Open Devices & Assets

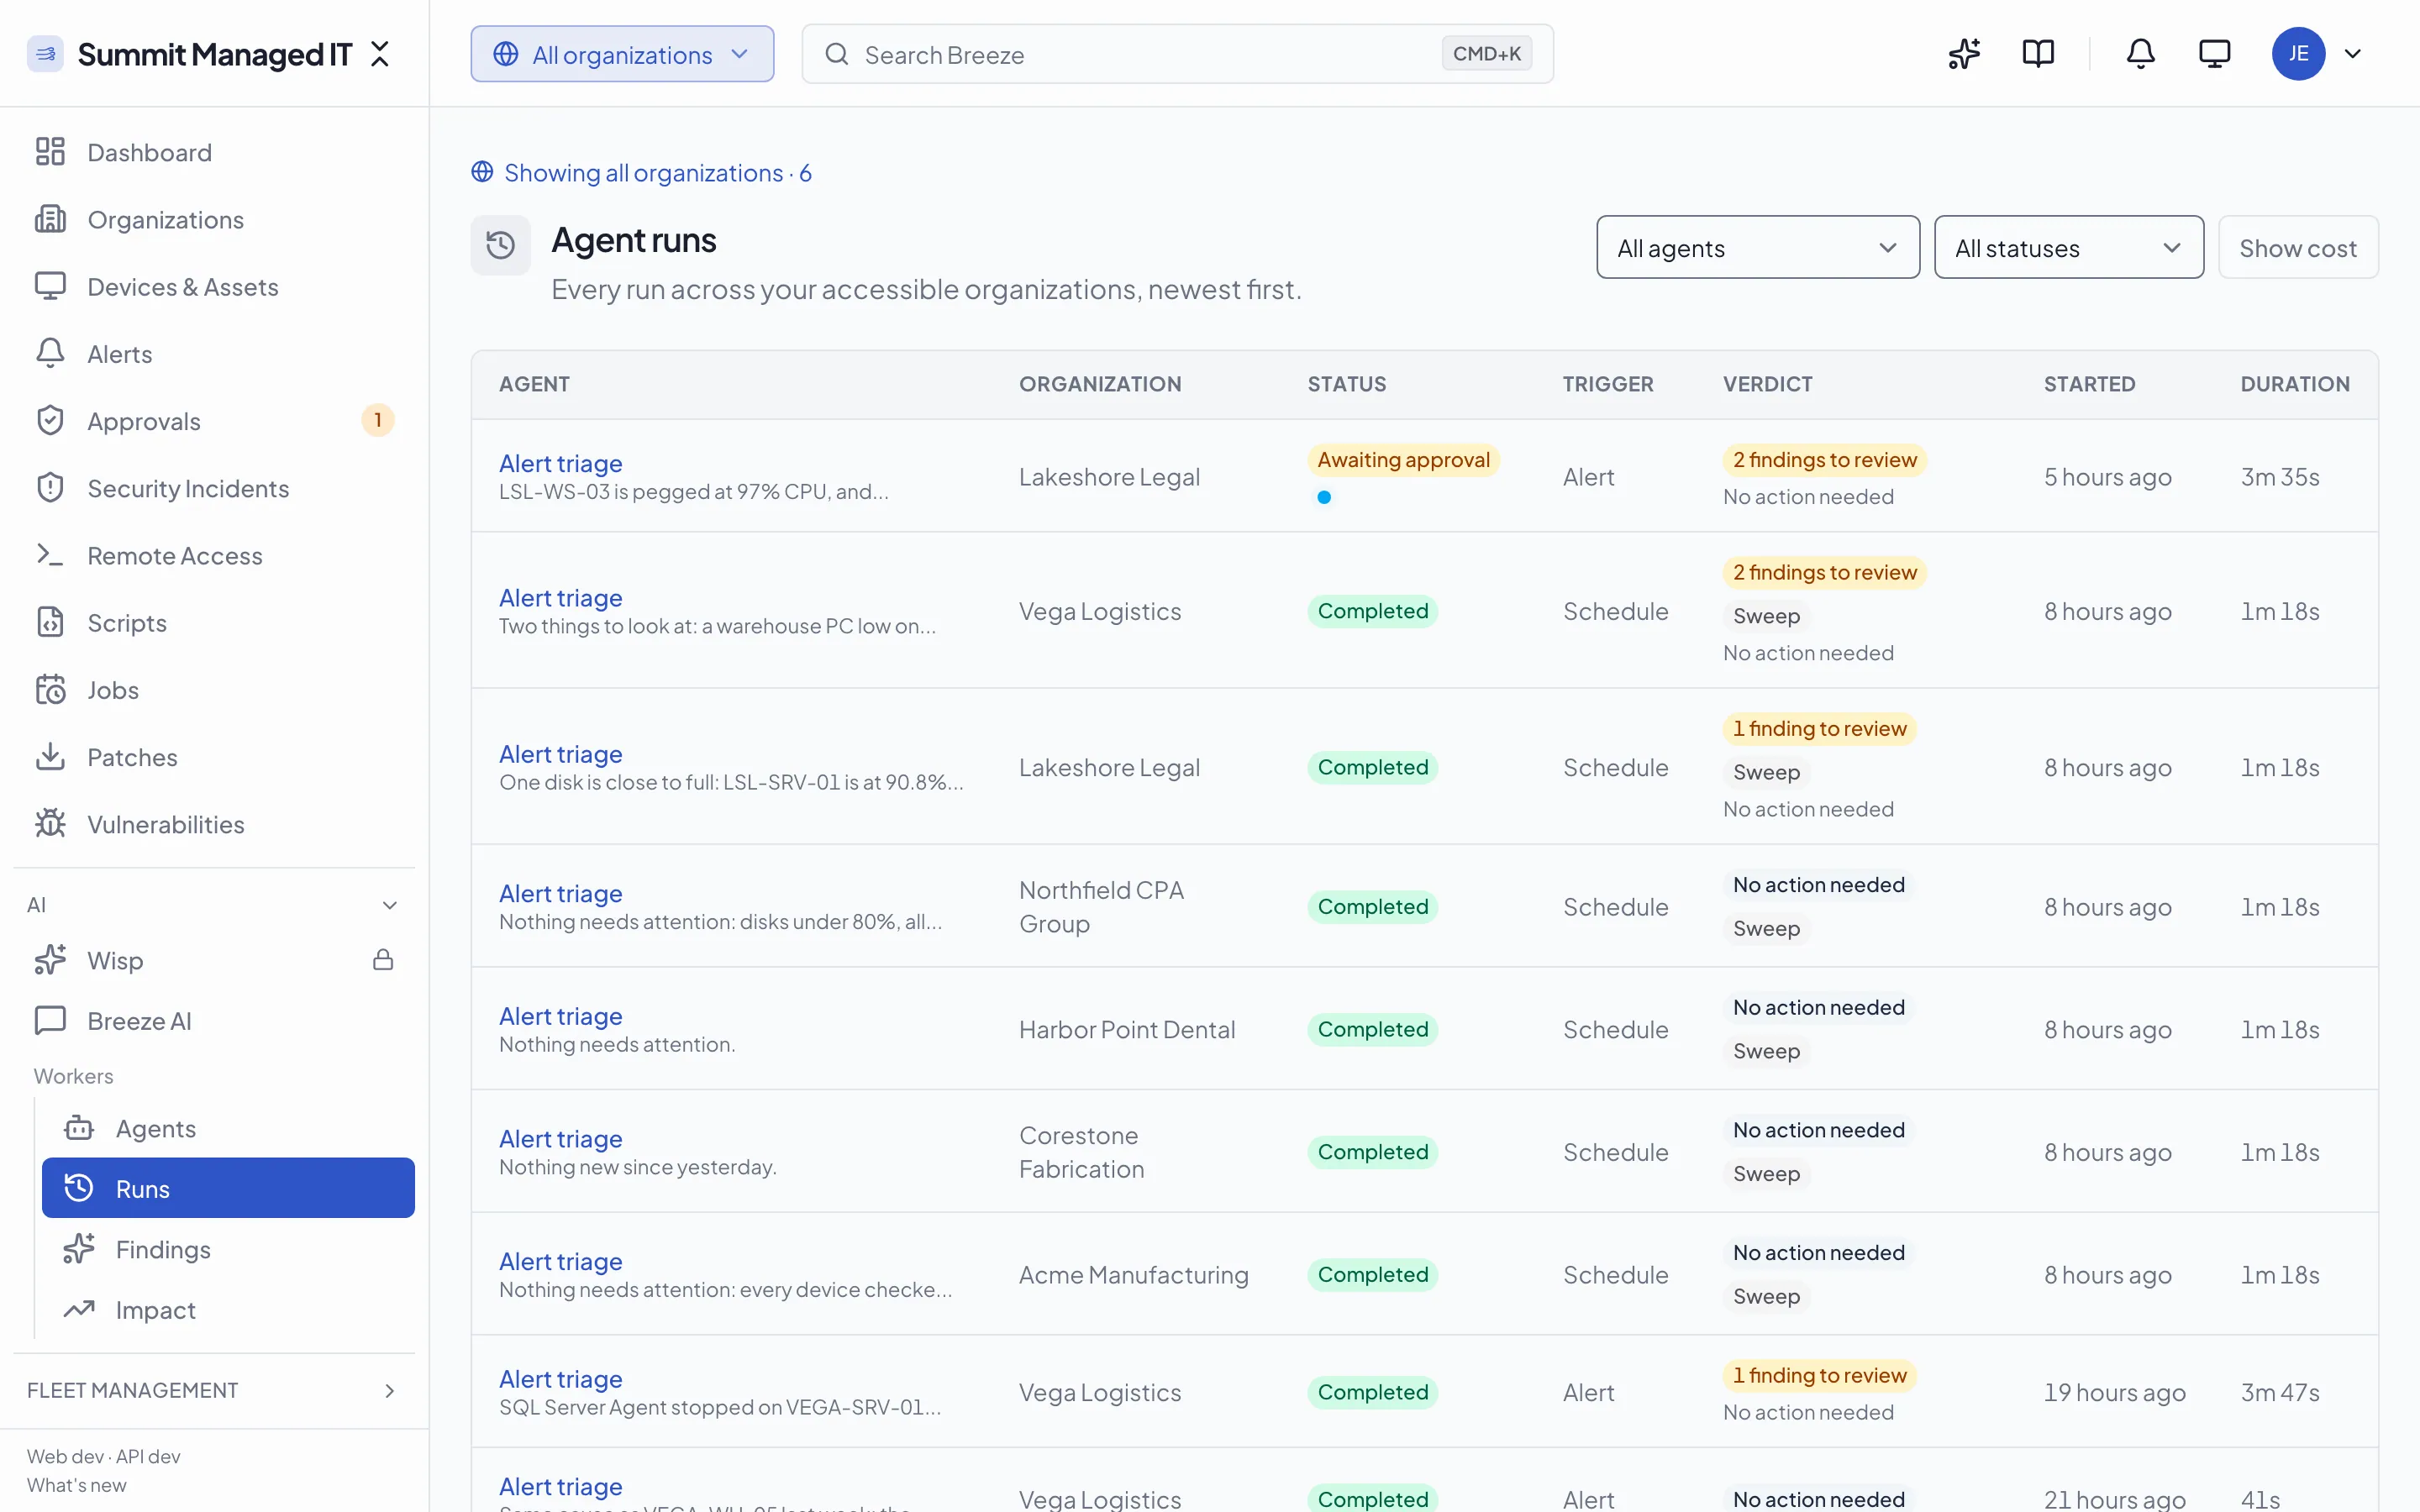click(214, 286)
